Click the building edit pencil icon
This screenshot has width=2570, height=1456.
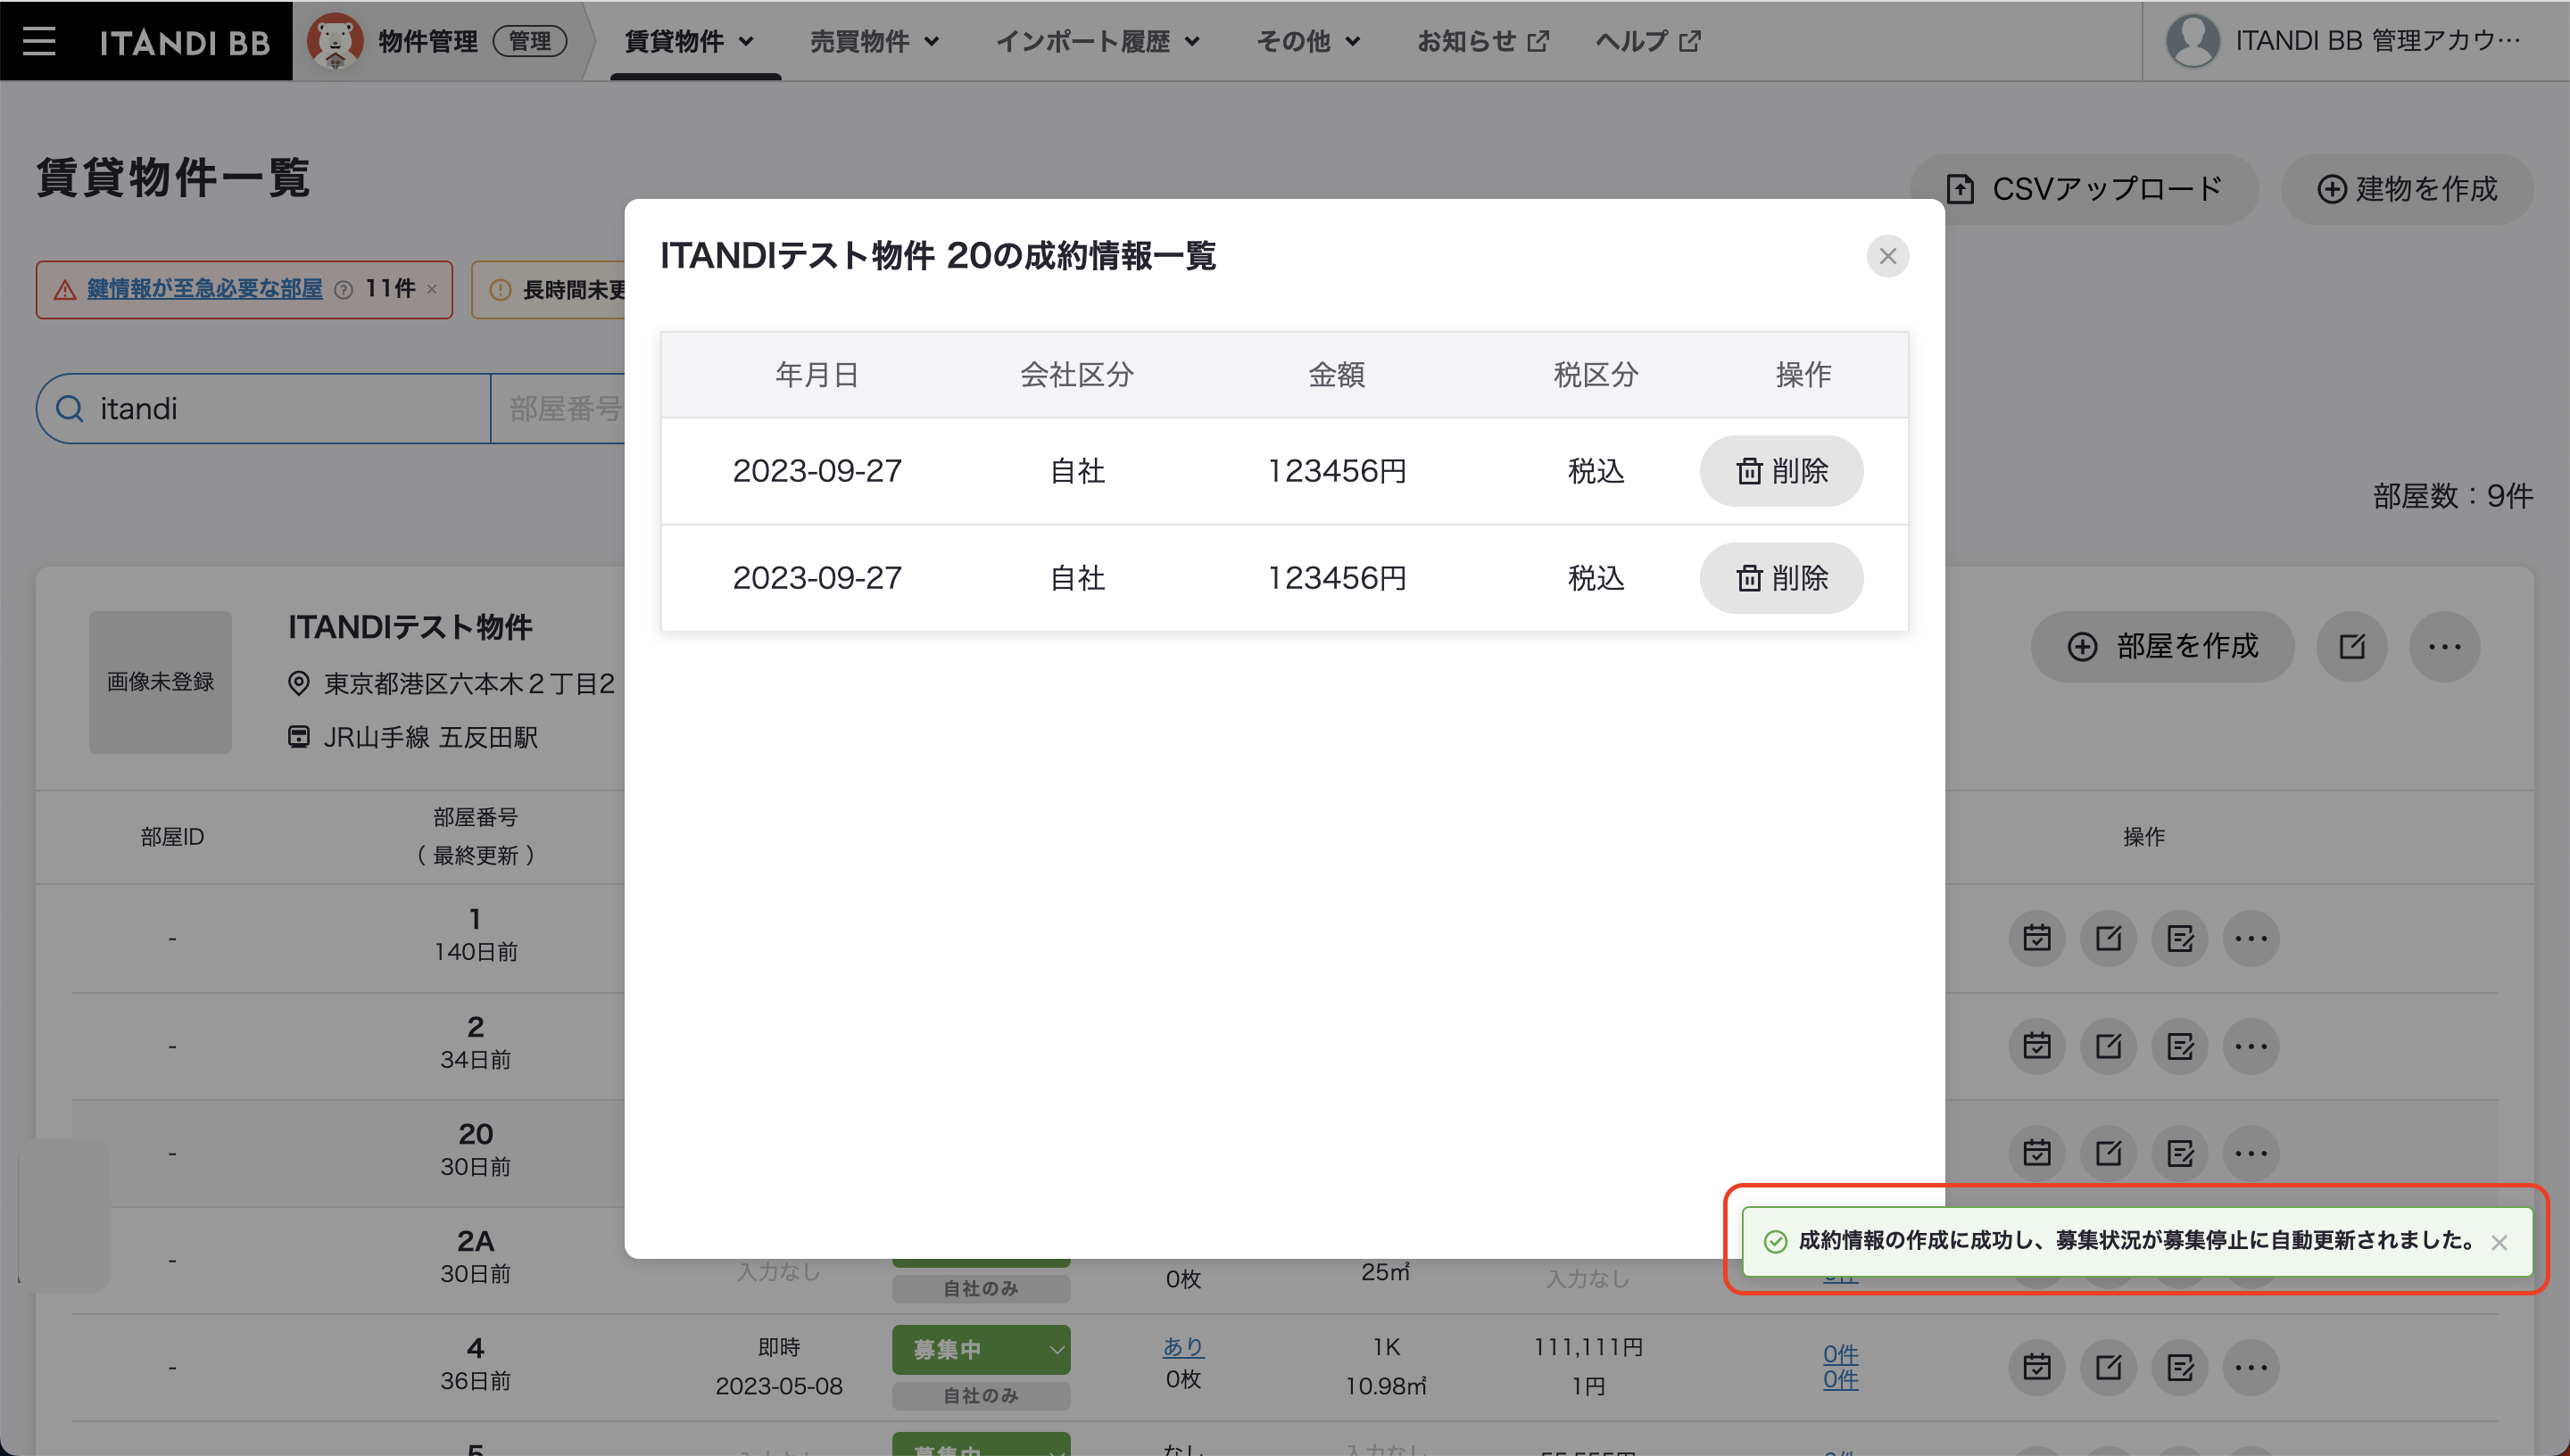click(x=2351, y=647)
